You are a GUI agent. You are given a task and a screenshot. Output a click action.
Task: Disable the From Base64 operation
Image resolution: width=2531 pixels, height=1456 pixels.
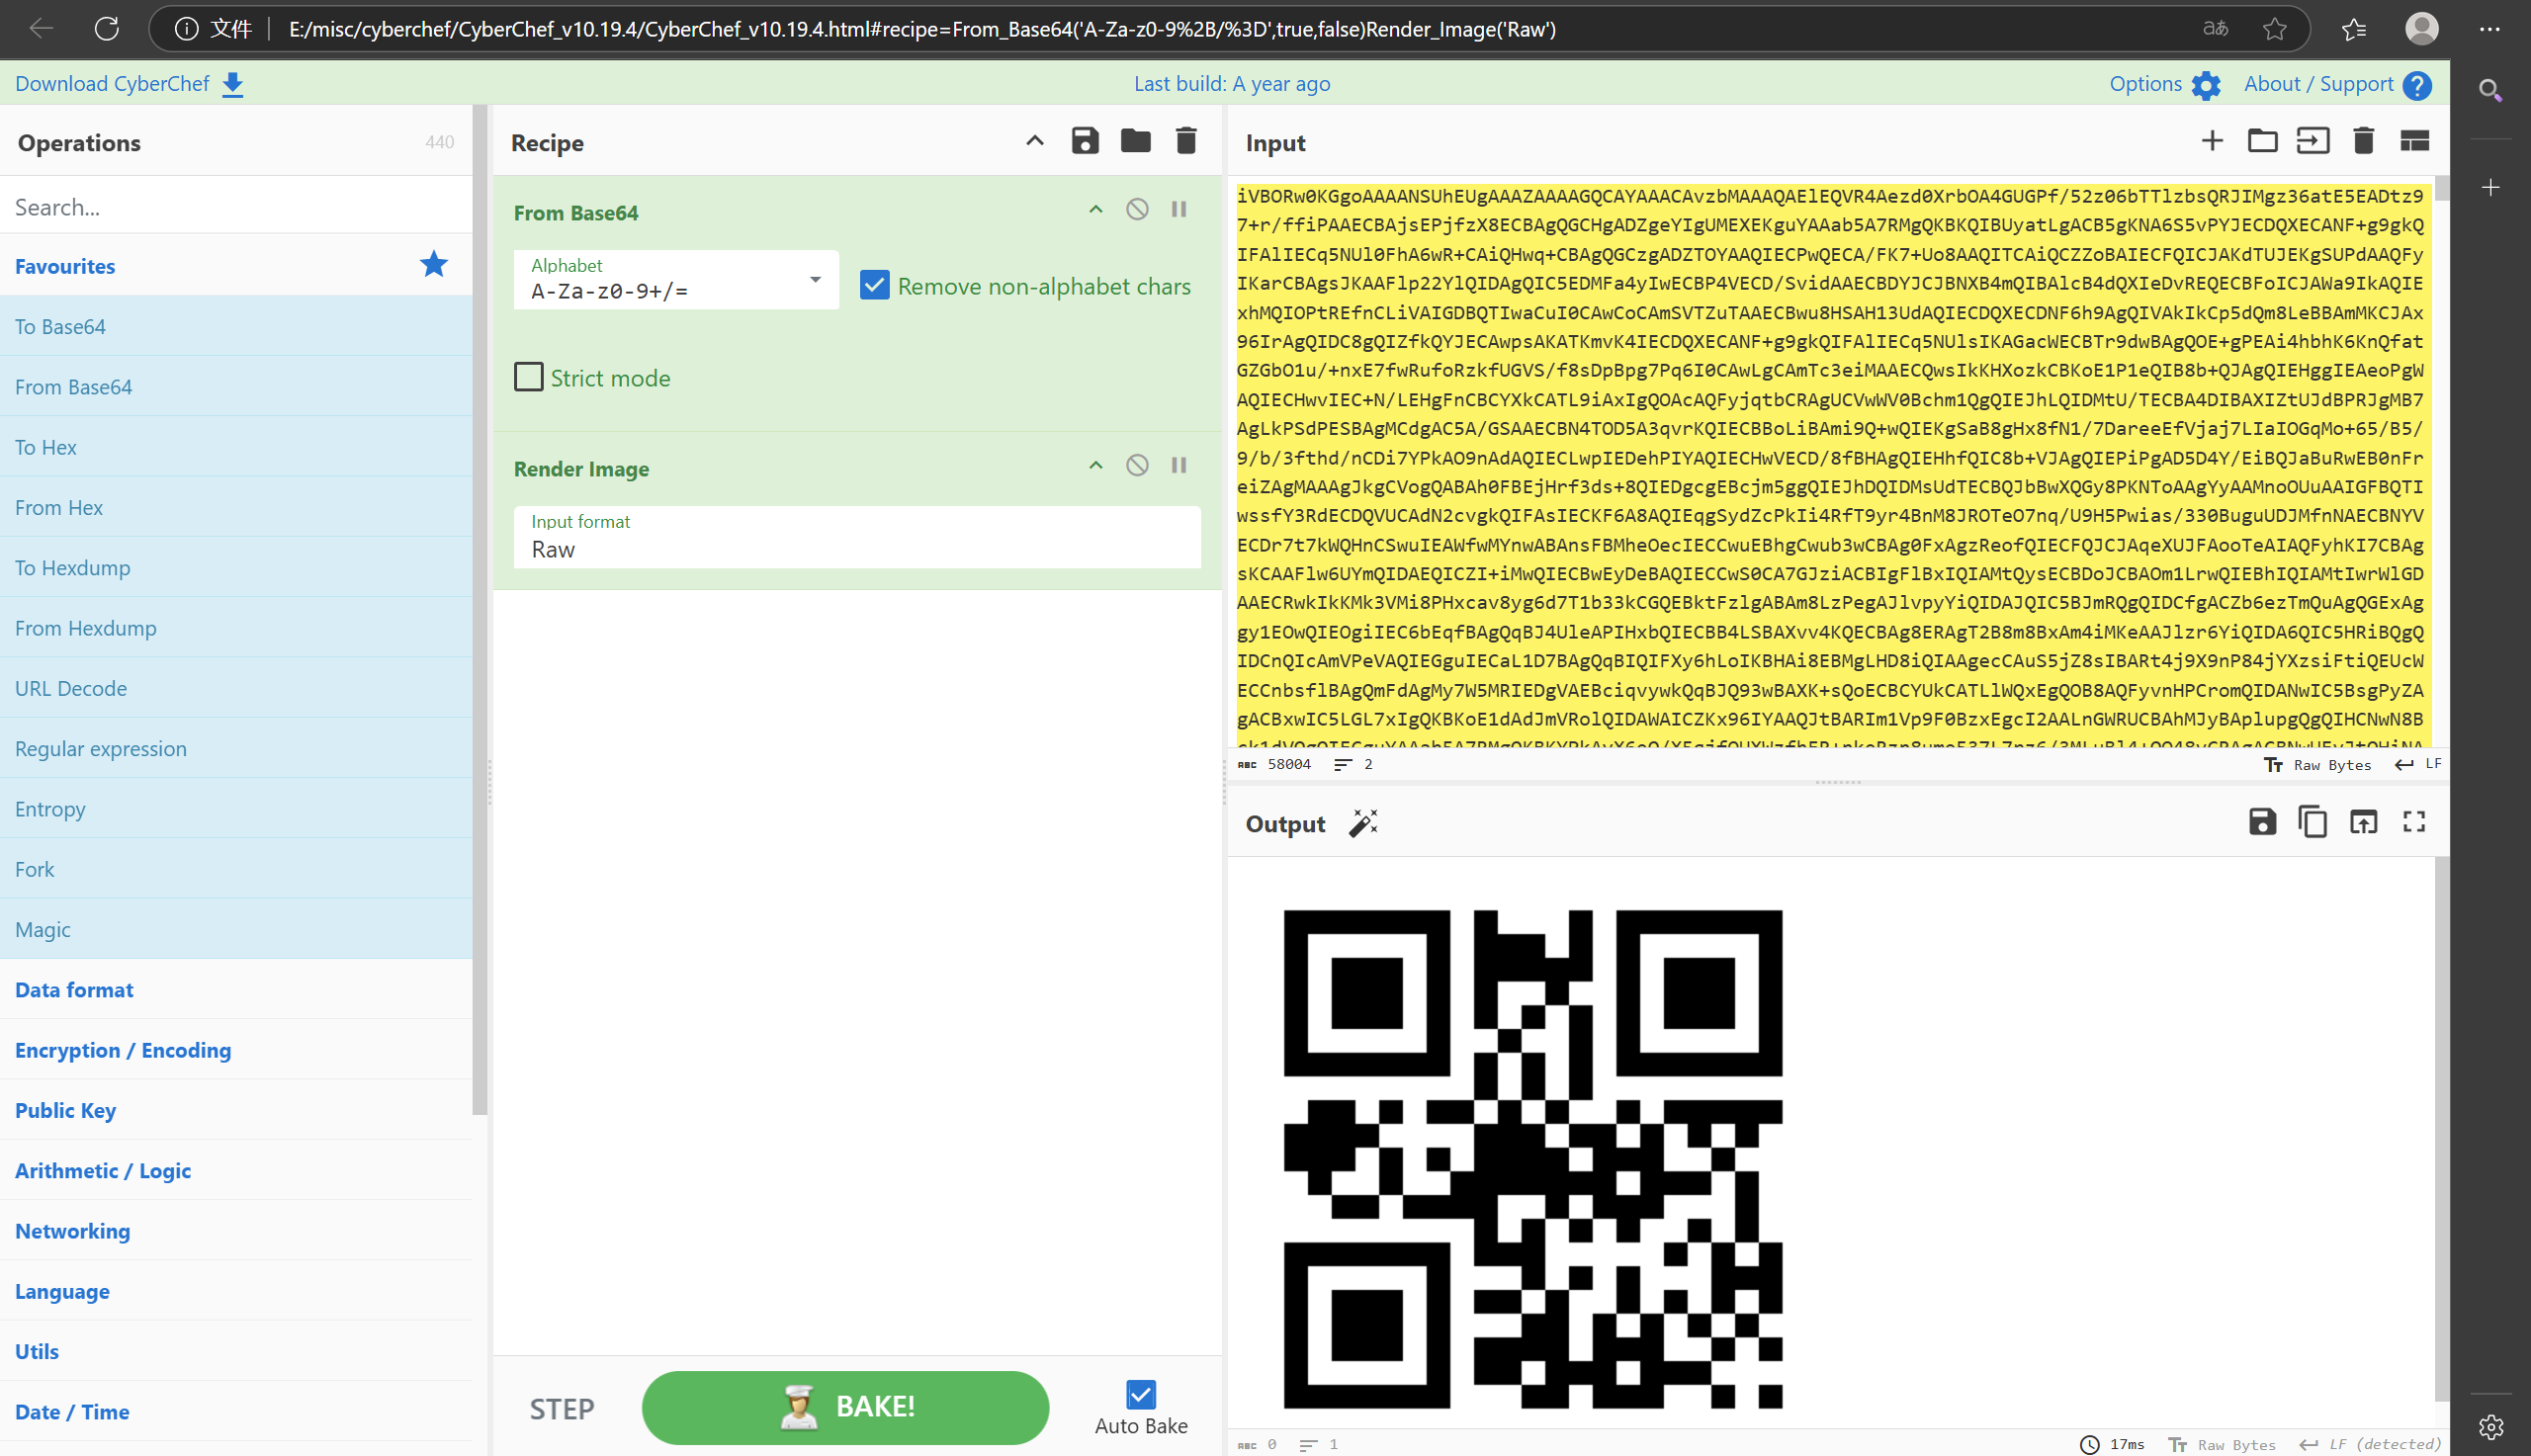(x=1137, y=209)
